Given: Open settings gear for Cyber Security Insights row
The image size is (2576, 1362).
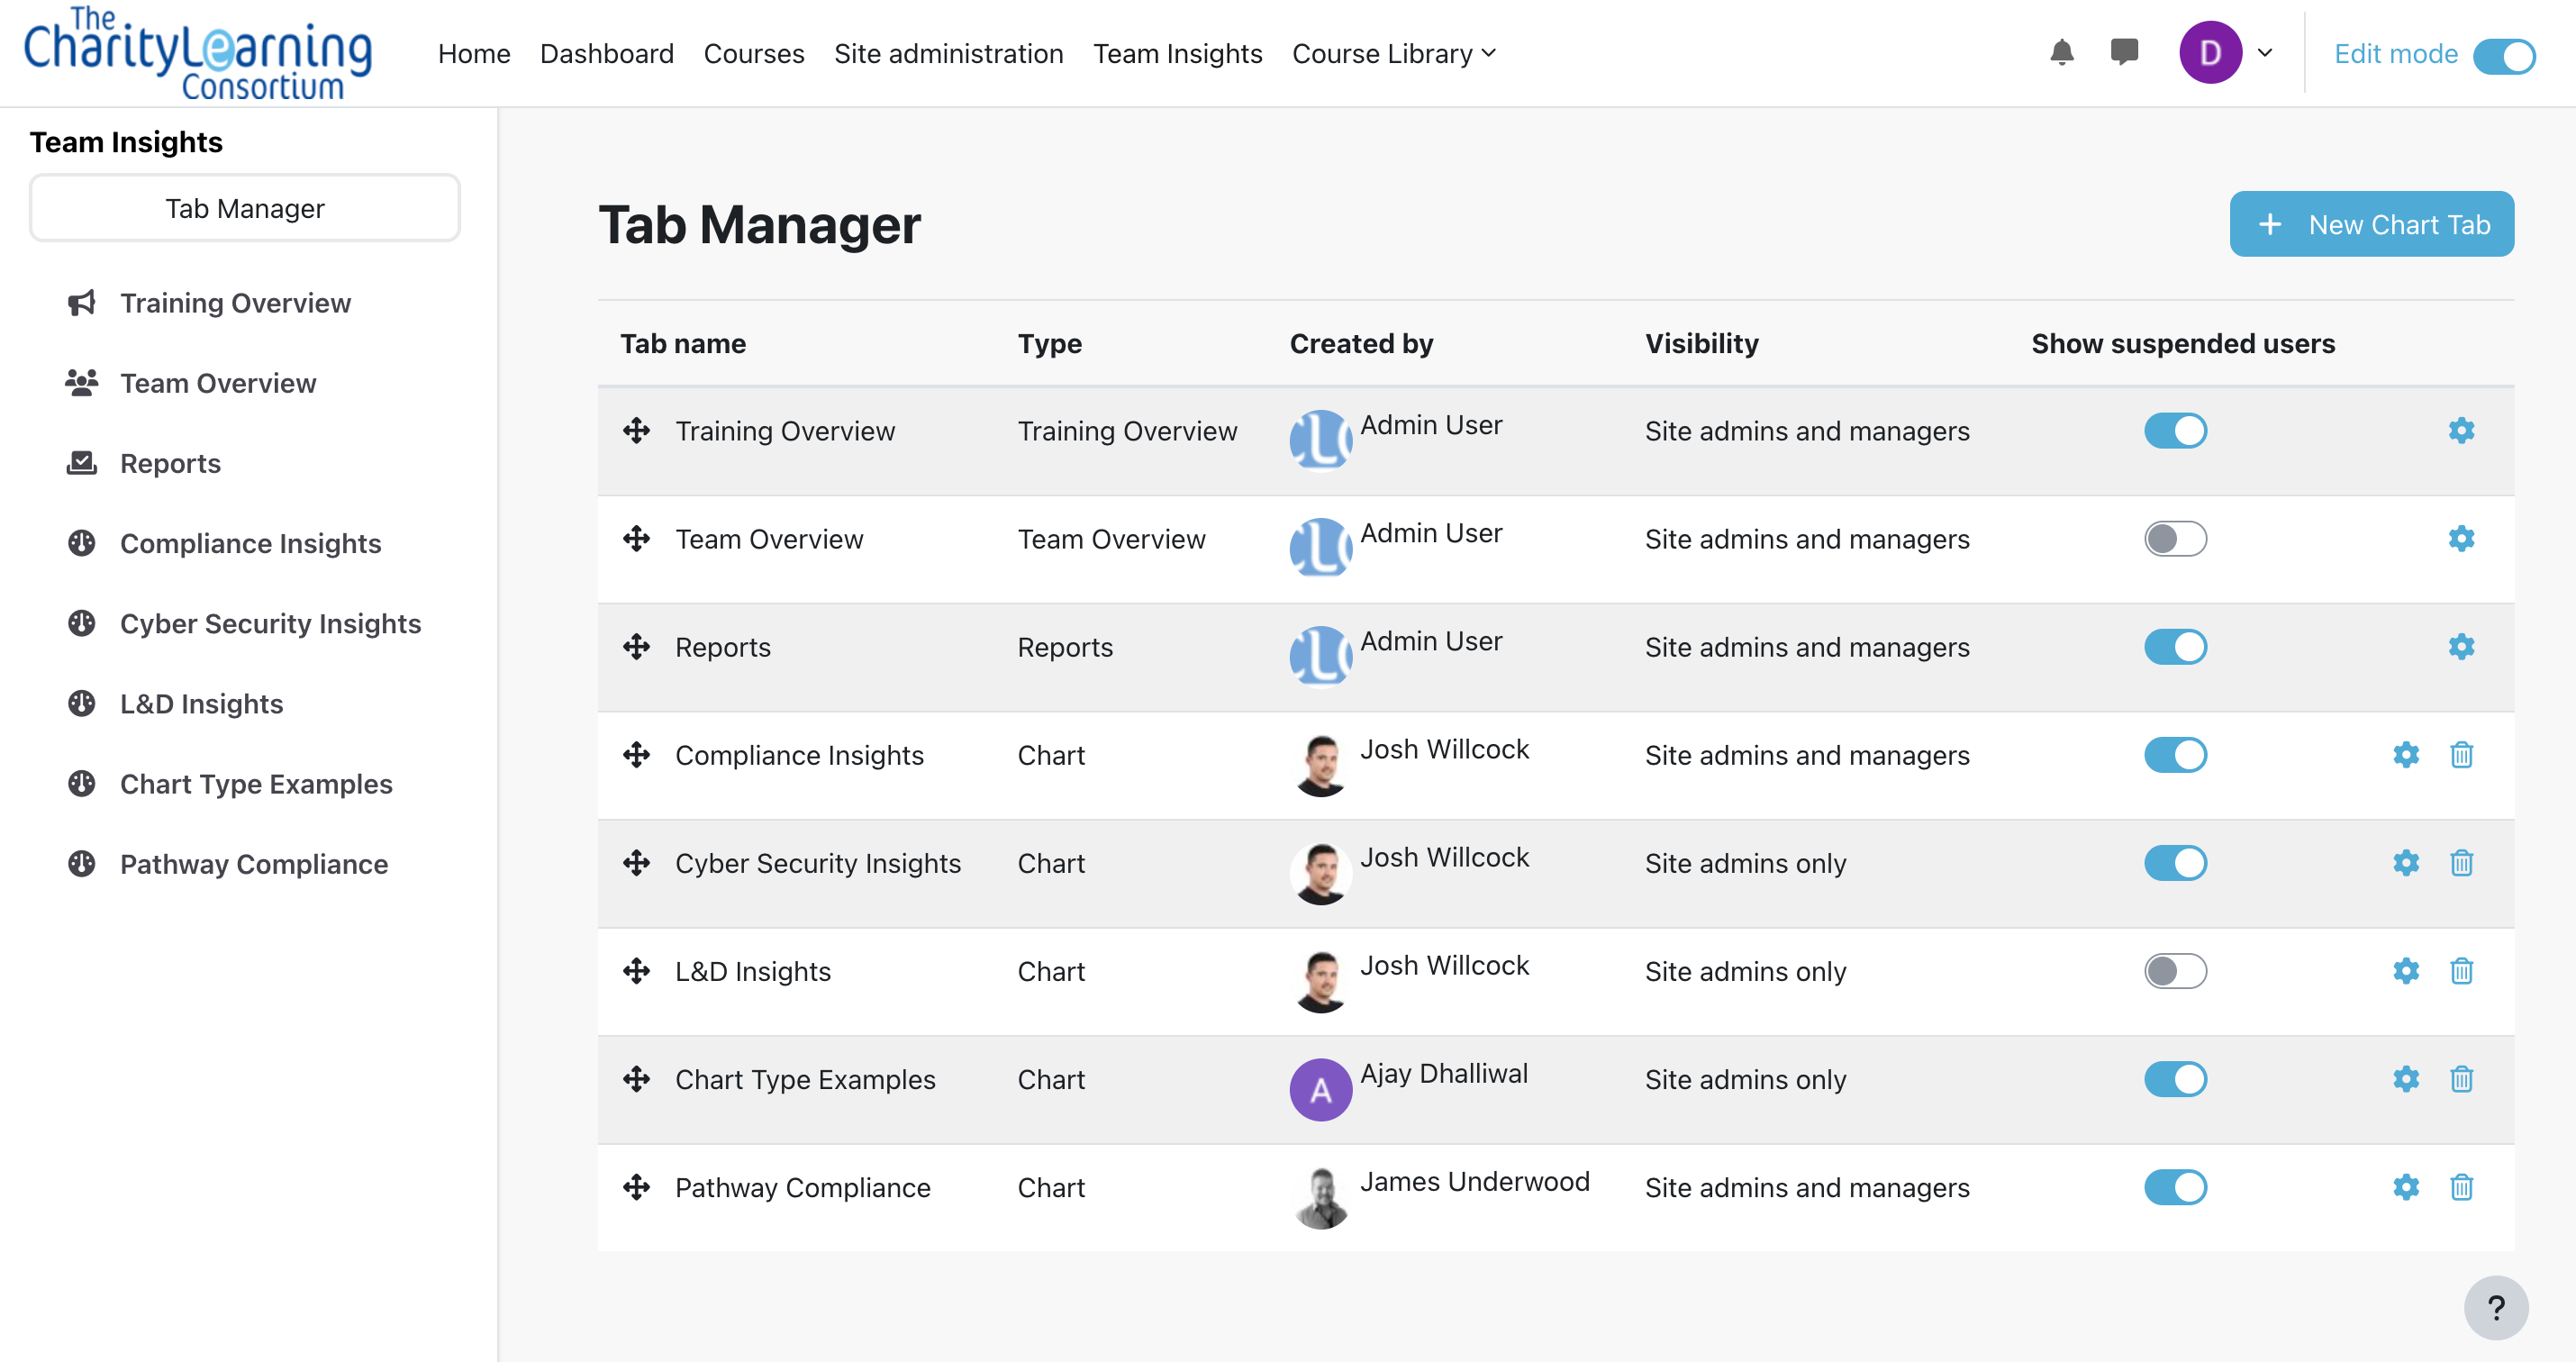Looking at the screenshot, I should point(2405,863).
